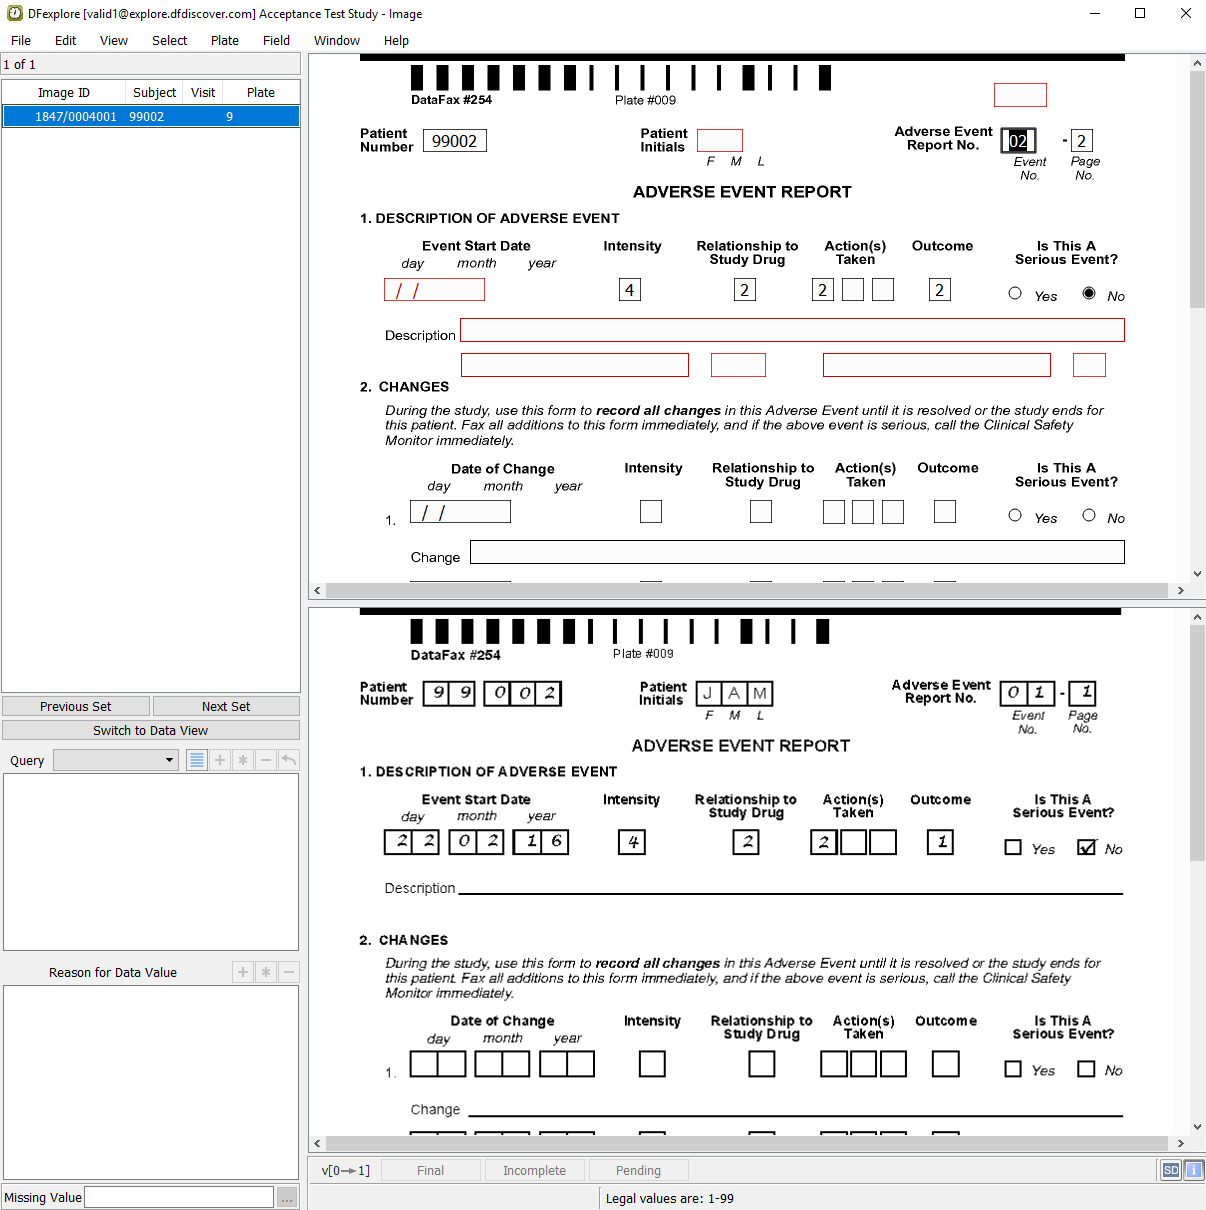Click the add query plus icon
1206x1210 pixels.
(220, 760)
